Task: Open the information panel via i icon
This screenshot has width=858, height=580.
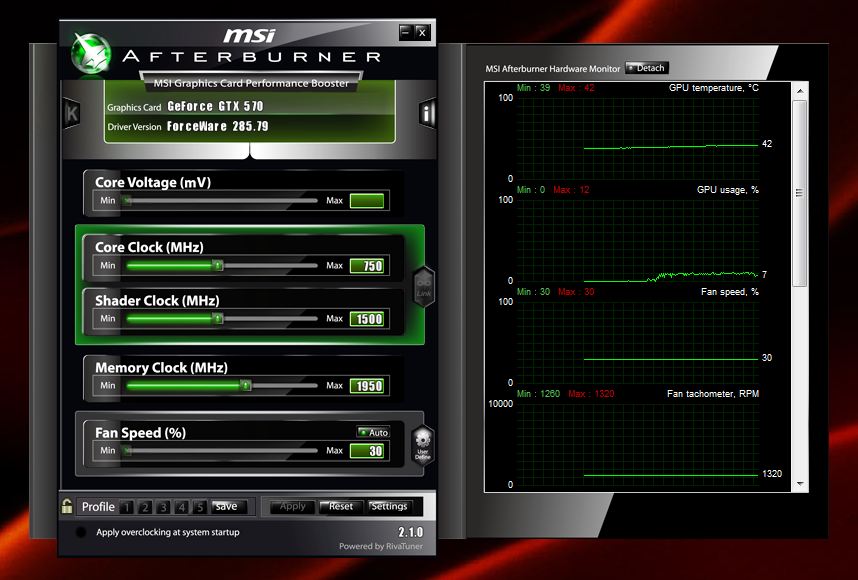Action: 428,112
